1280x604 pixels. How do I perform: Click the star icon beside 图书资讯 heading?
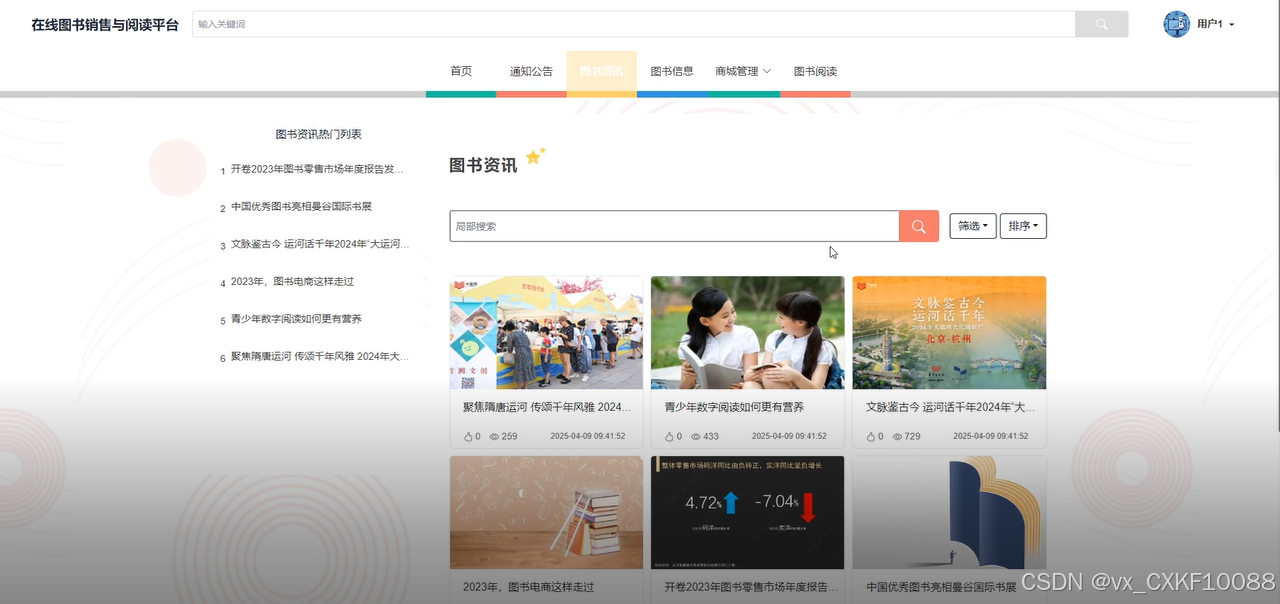tap(535, 156)
